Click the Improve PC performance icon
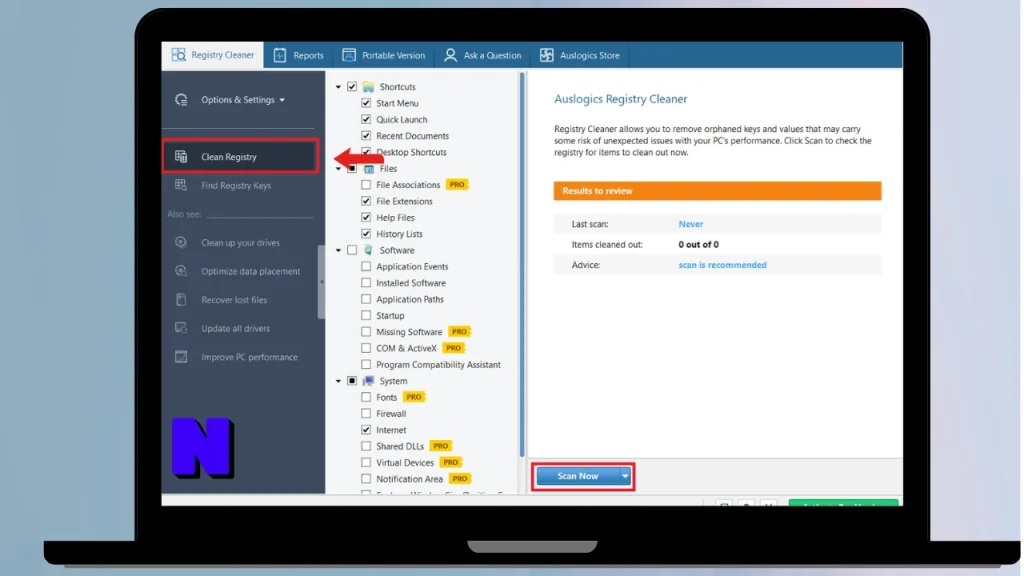 [181, 357]
